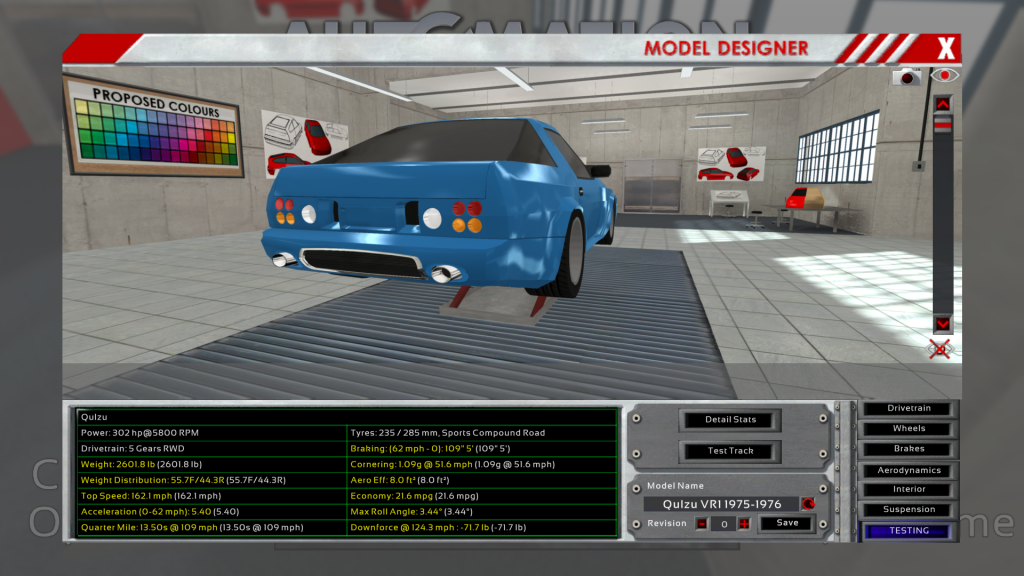Switch to the Wheels tab
Screen dimensions: 1024x576
[908, 429]
